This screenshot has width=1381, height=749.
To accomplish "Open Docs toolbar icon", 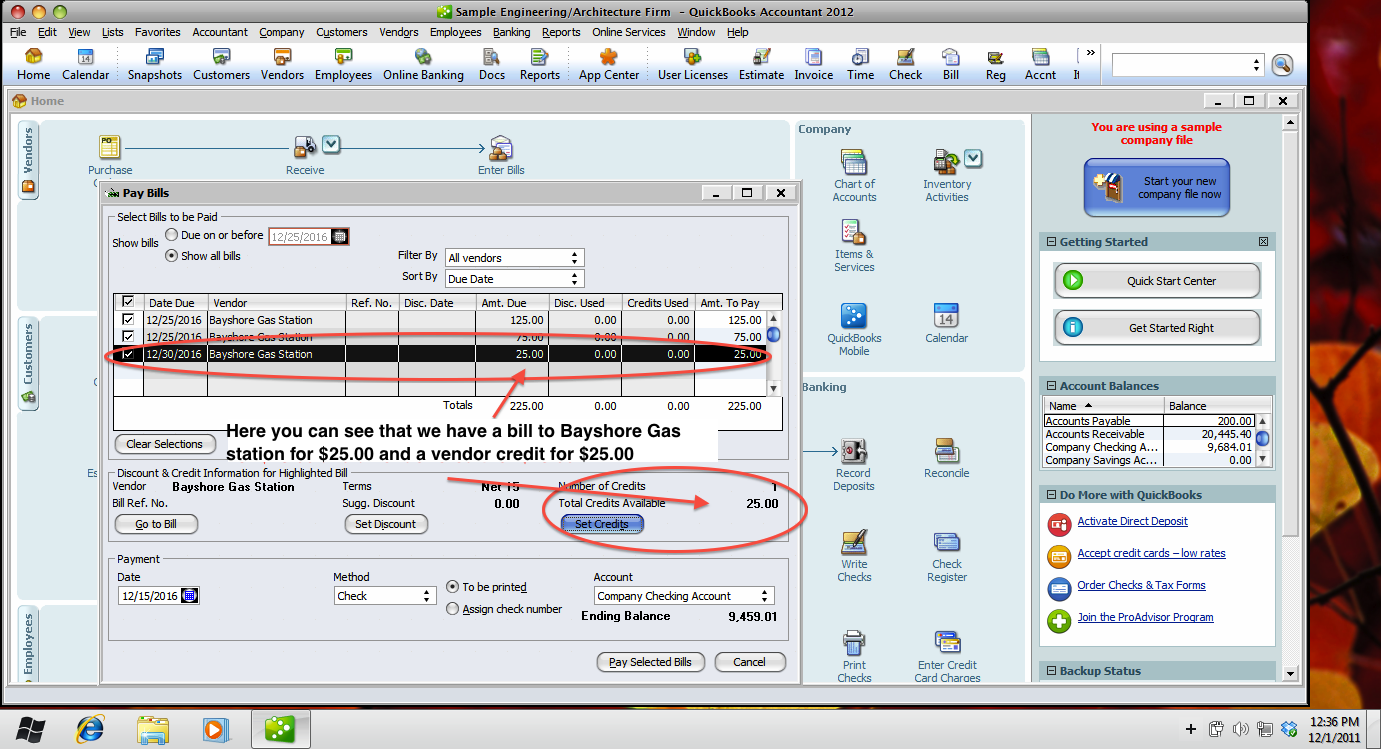I will 492,65.
